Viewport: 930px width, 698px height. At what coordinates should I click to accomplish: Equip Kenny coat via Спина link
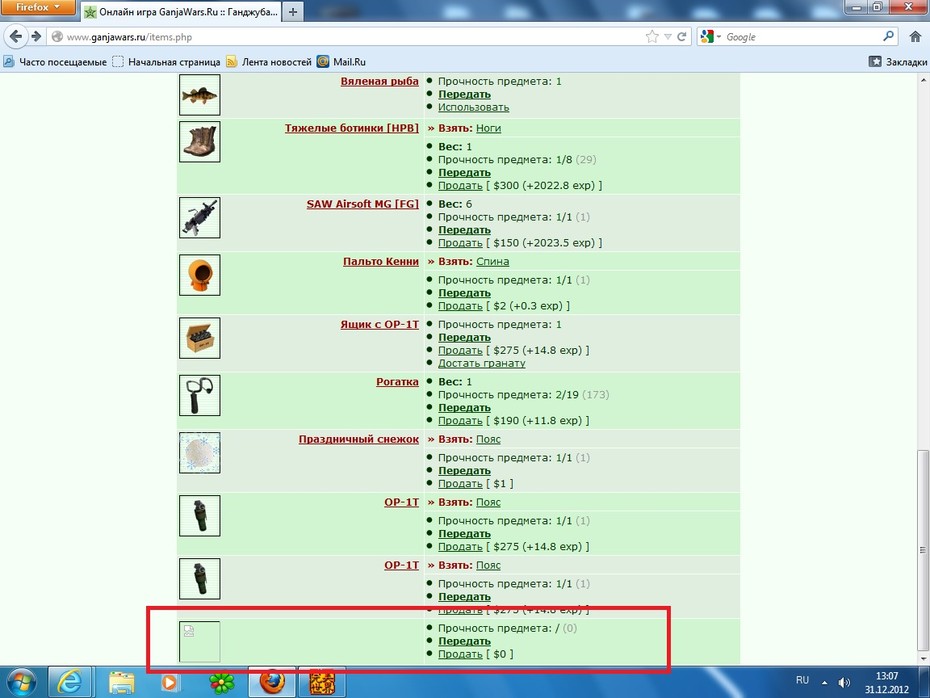click(492, 262)
